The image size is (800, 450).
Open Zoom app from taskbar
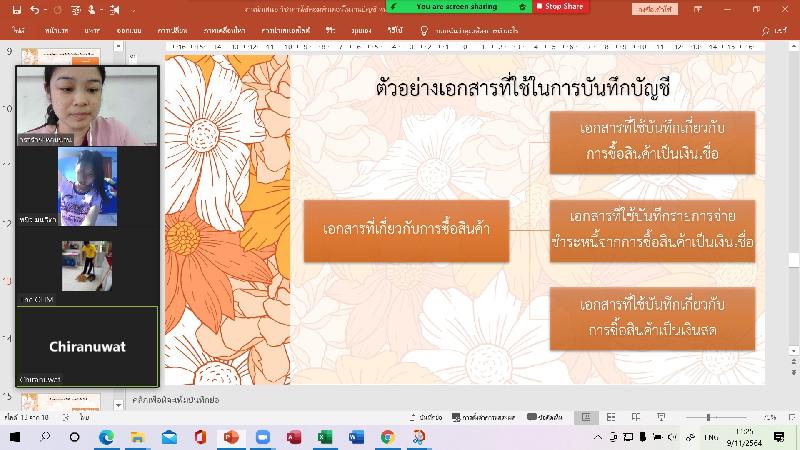click(263, 437)
